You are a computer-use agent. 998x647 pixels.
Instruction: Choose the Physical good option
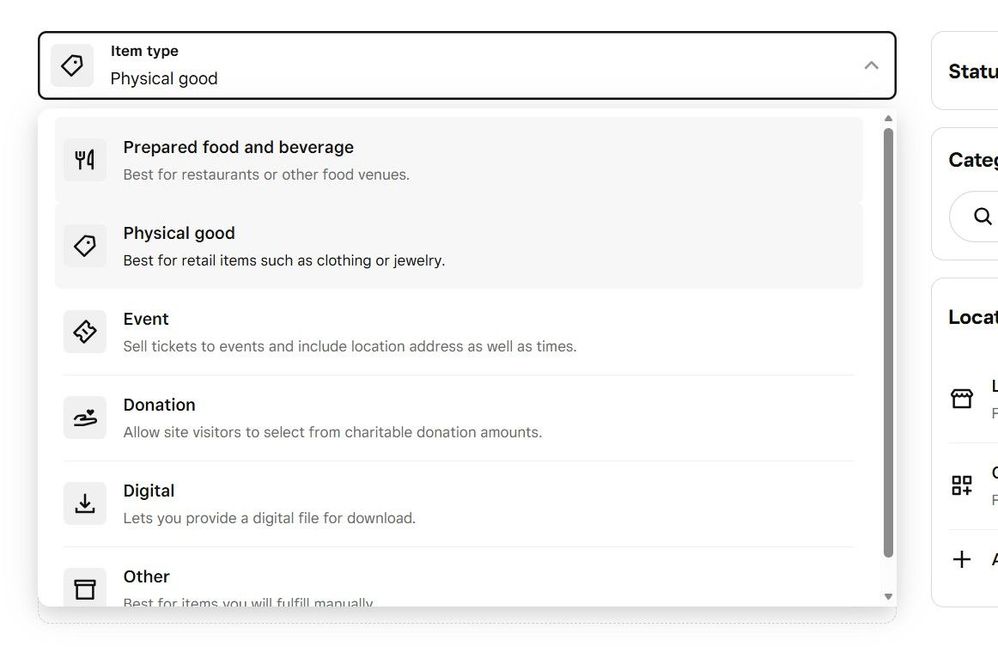pyautogui.click(x=458, y=246)
